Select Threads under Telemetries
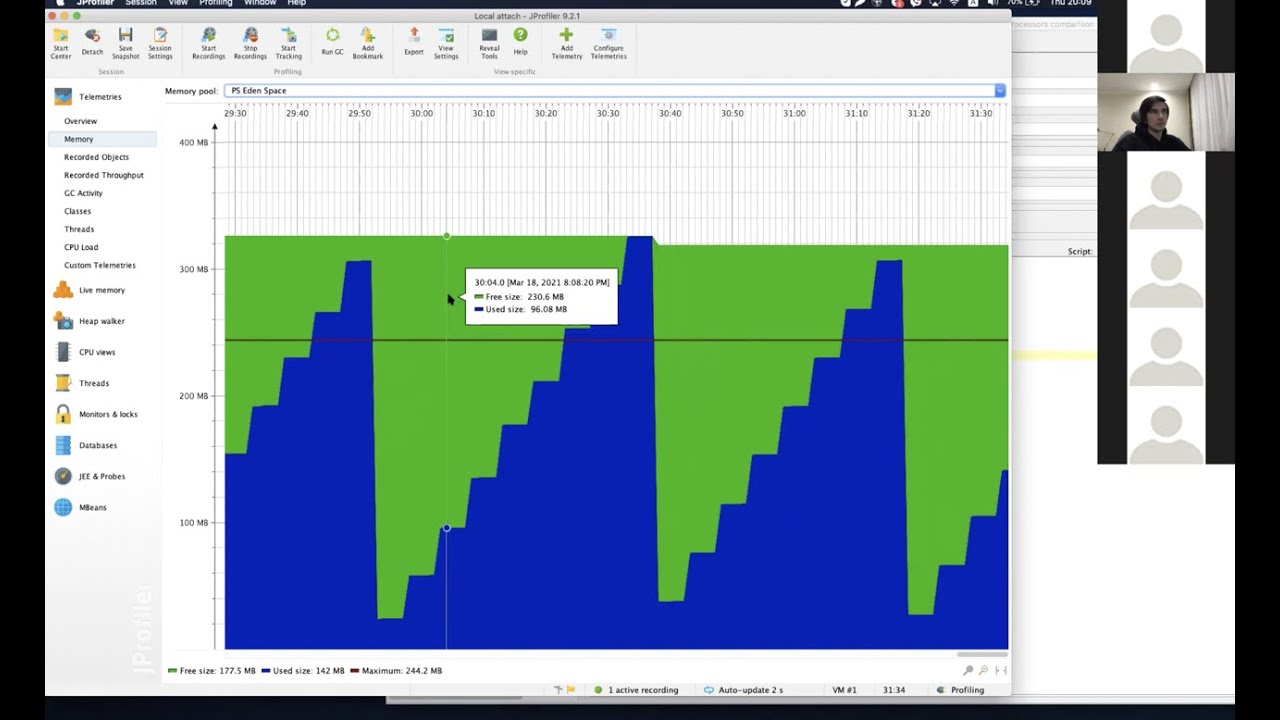 [x=79, y=229]
